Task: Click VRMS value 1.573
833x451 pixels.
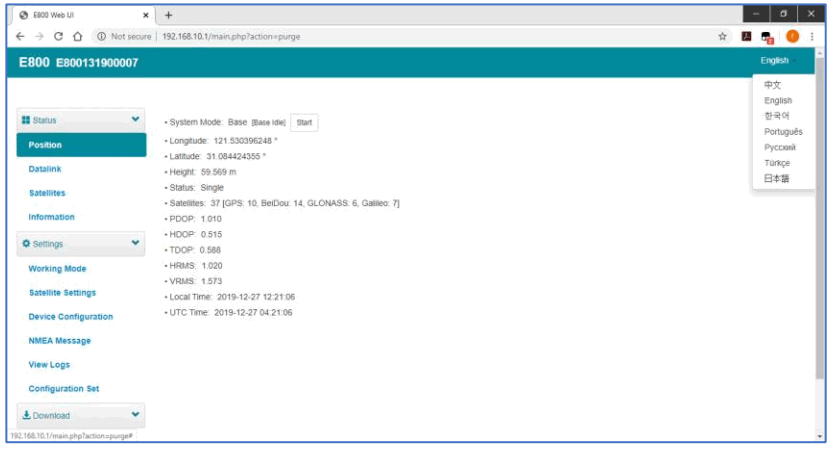Action: 211,281
